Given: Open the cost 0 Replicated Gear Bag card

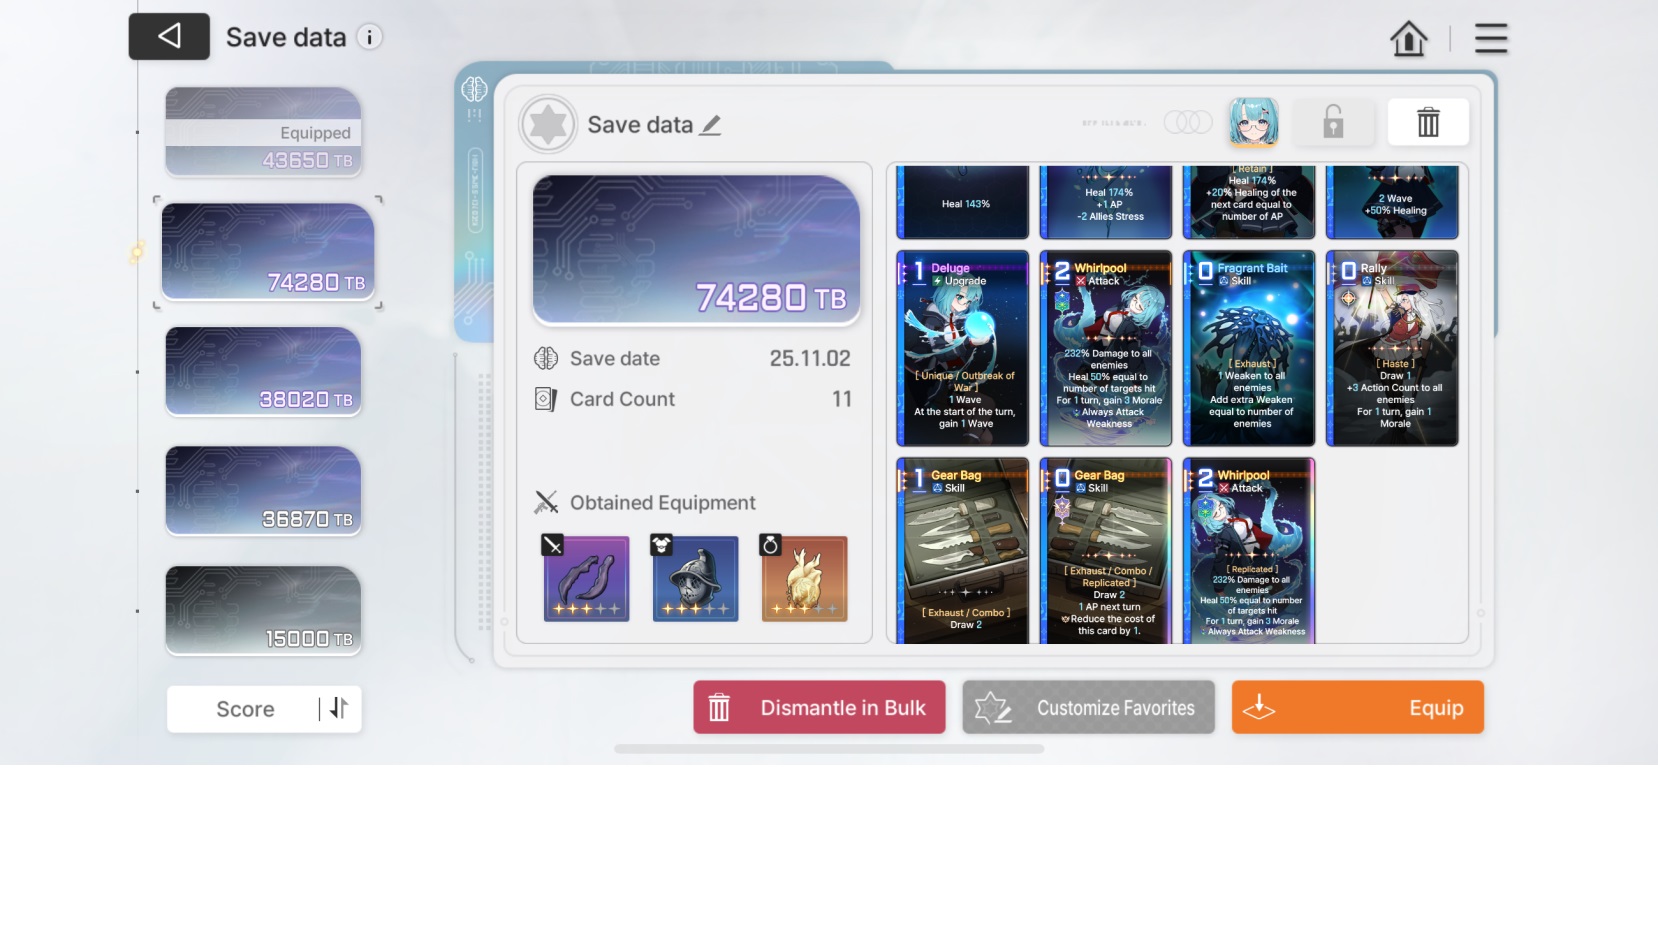Looking at the screenshot, I should (1106, 550).
